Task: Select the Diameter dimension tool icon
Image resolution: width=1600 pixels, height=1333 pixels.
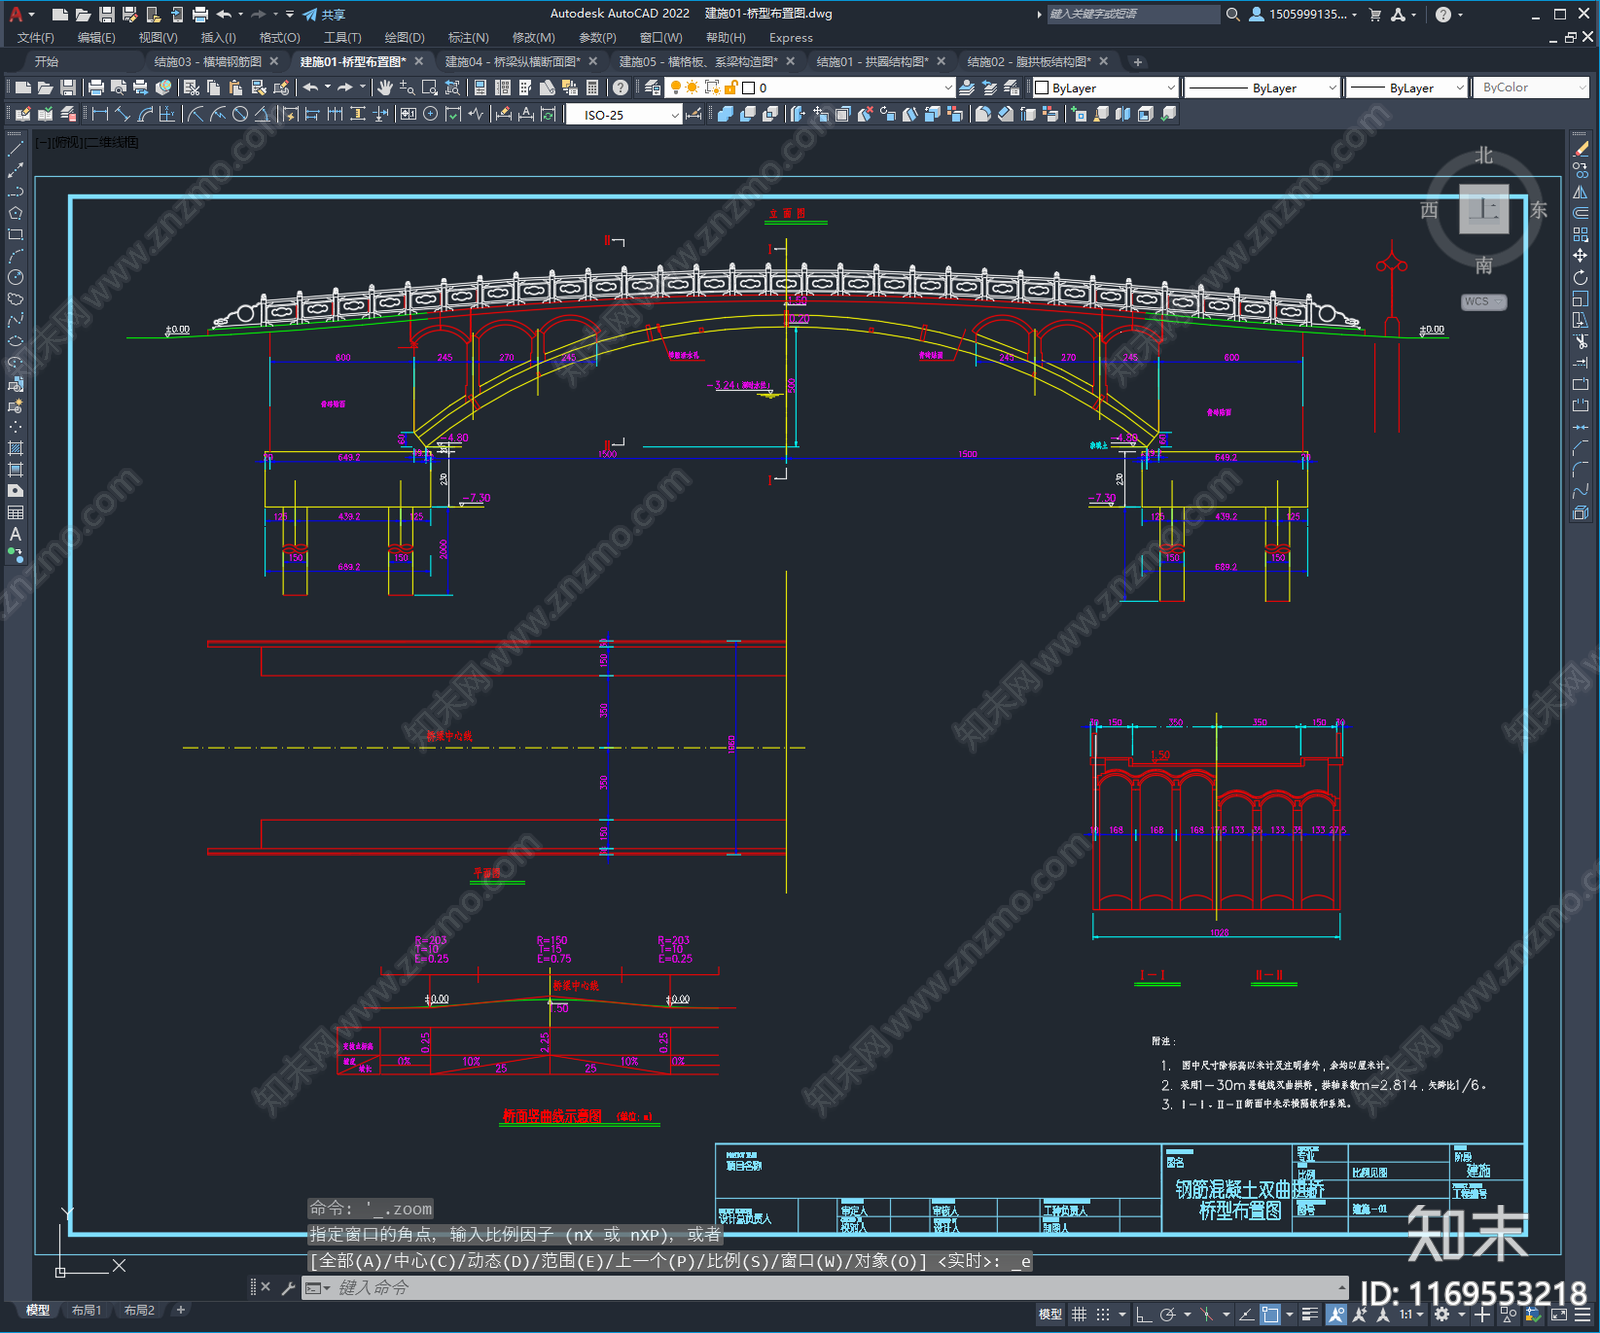Action: point(240,114)
